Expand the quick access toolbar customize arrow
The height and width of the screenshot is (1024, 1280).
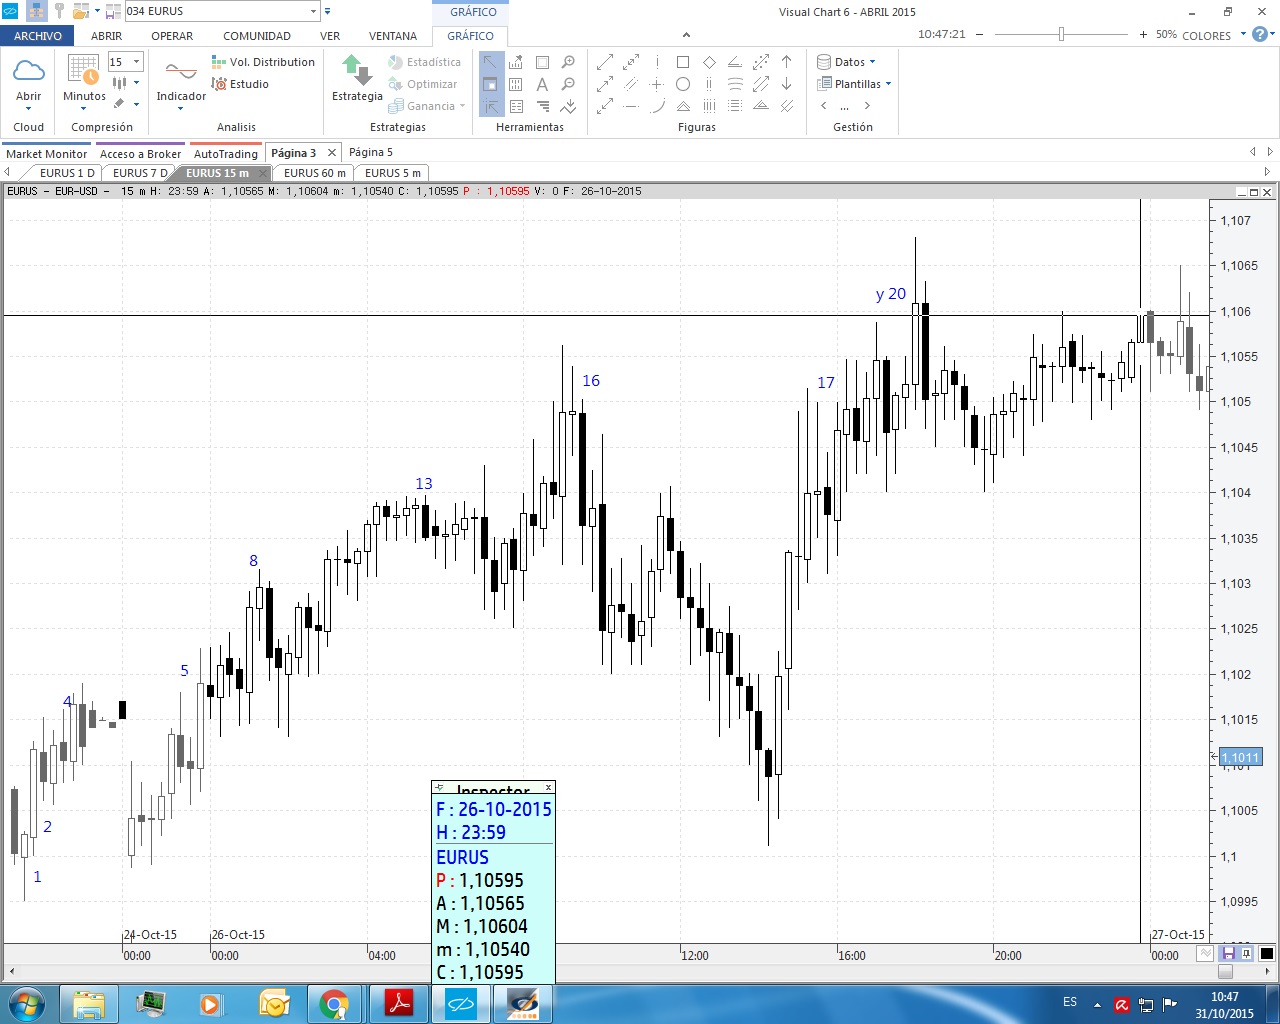coord(328,11)
